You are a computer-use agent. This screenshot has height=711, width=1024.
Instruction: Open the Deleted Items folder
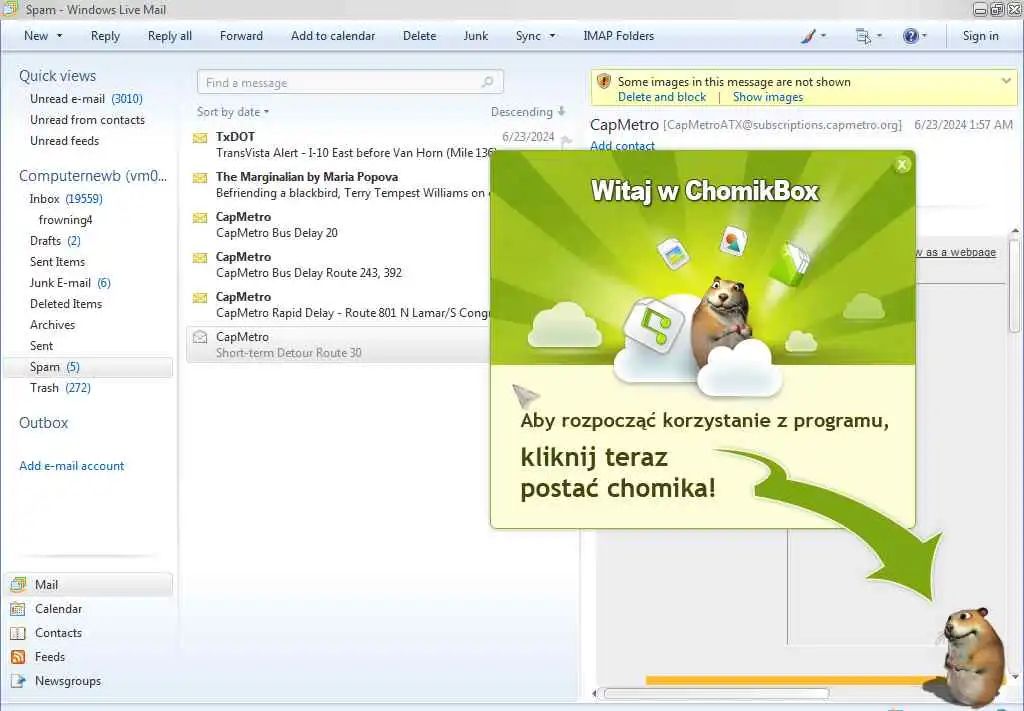point(66,304)
